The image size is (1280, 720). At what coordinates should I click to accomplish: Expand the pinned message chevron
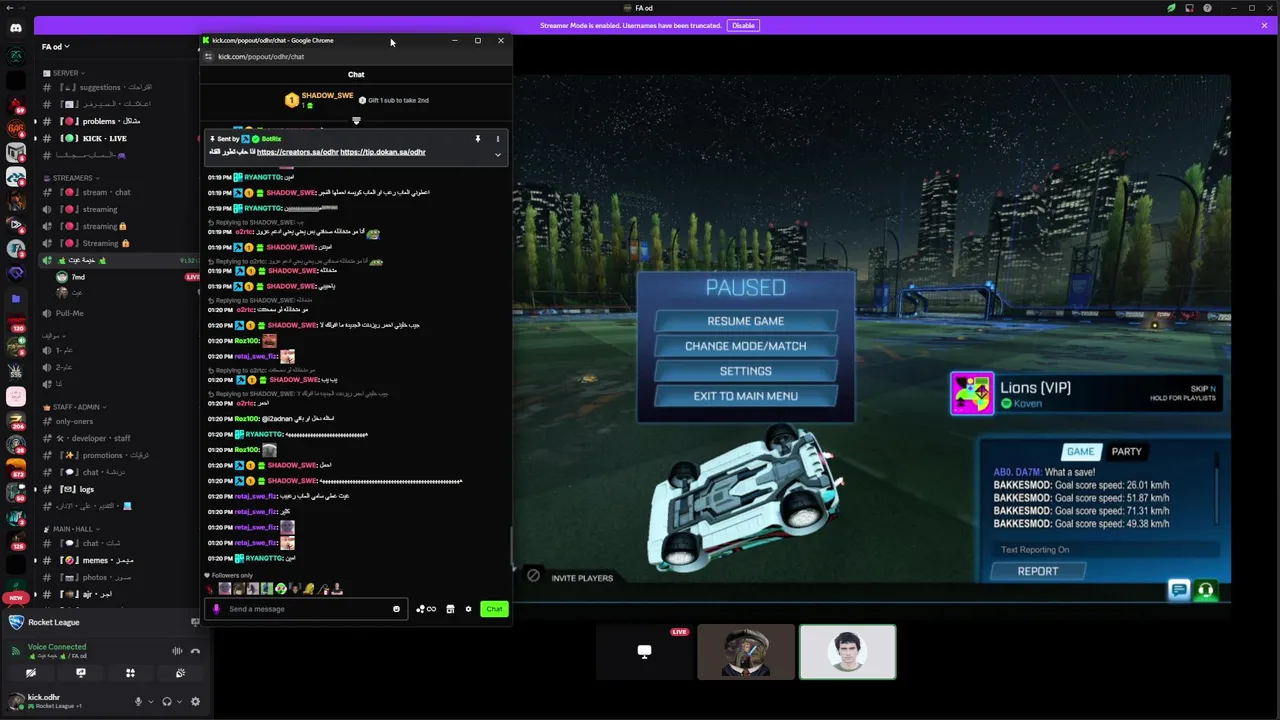click(x=497, y=155)
